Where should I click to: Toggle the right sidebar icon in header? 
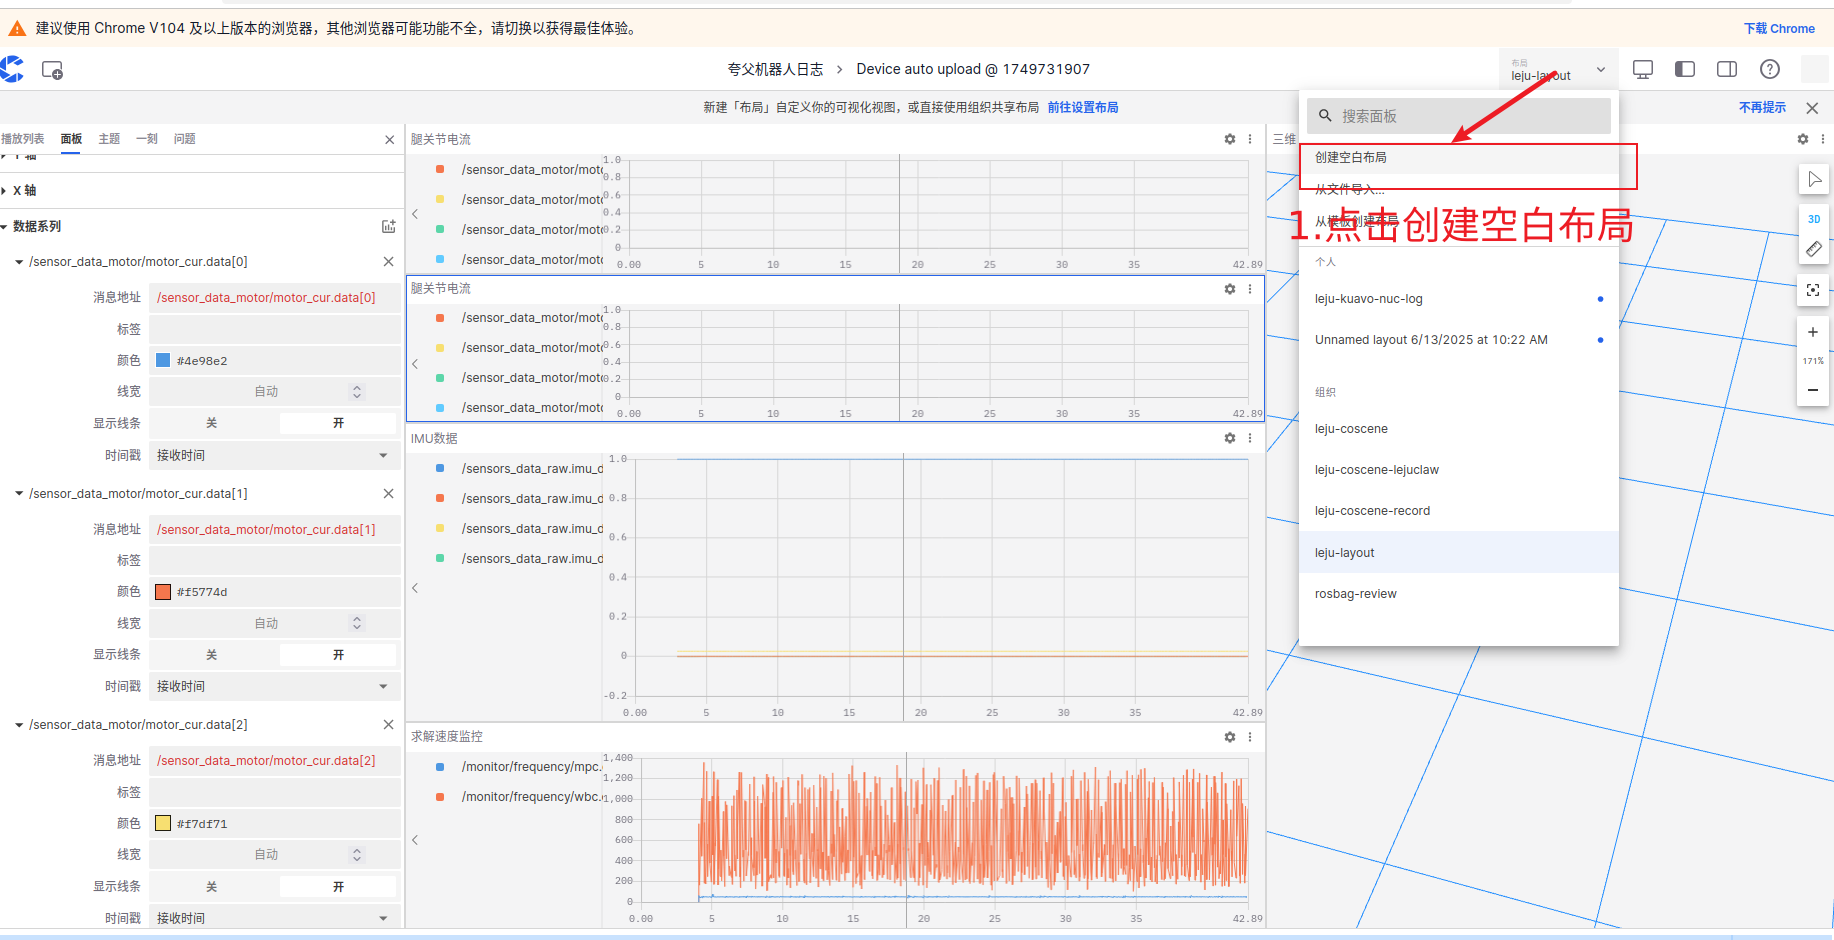coord(1726,69)
